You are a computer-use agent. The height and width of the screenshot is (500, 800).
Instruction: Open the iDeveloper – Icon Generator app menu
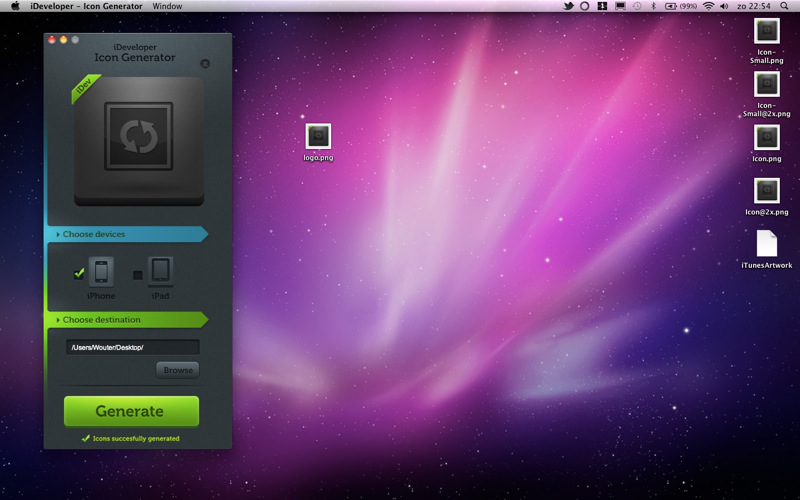(86, 6)
